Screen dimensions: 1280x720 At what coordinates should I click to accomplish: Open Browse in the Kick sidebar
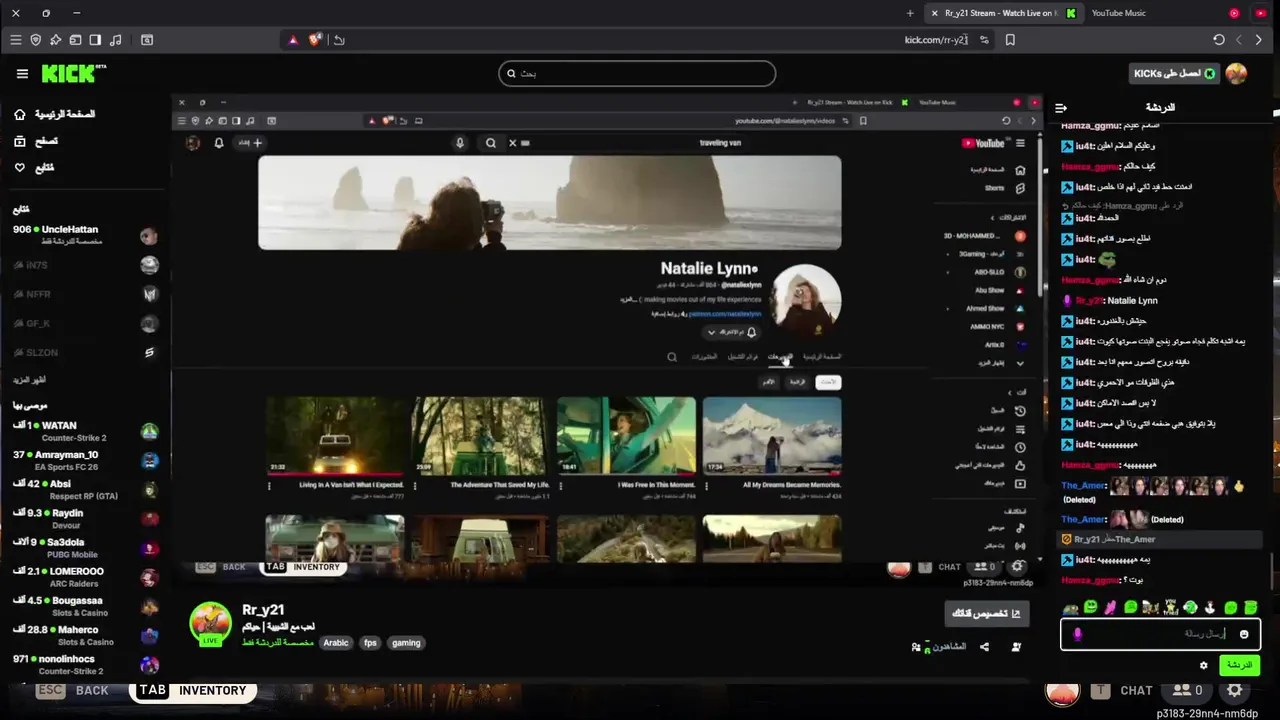coord(35,141)
